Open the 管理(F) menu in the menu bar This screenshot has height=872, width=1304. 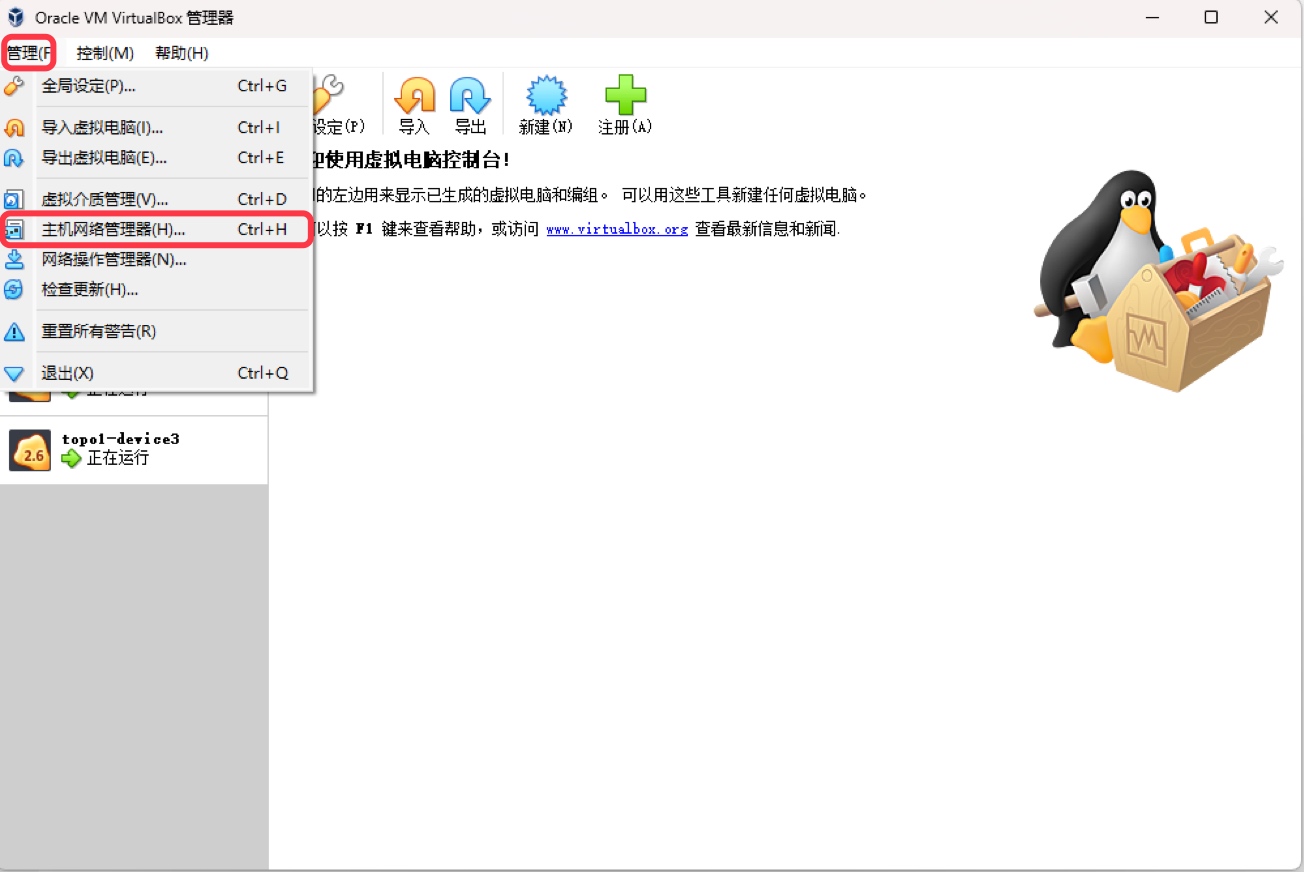[x=29, y=53]
